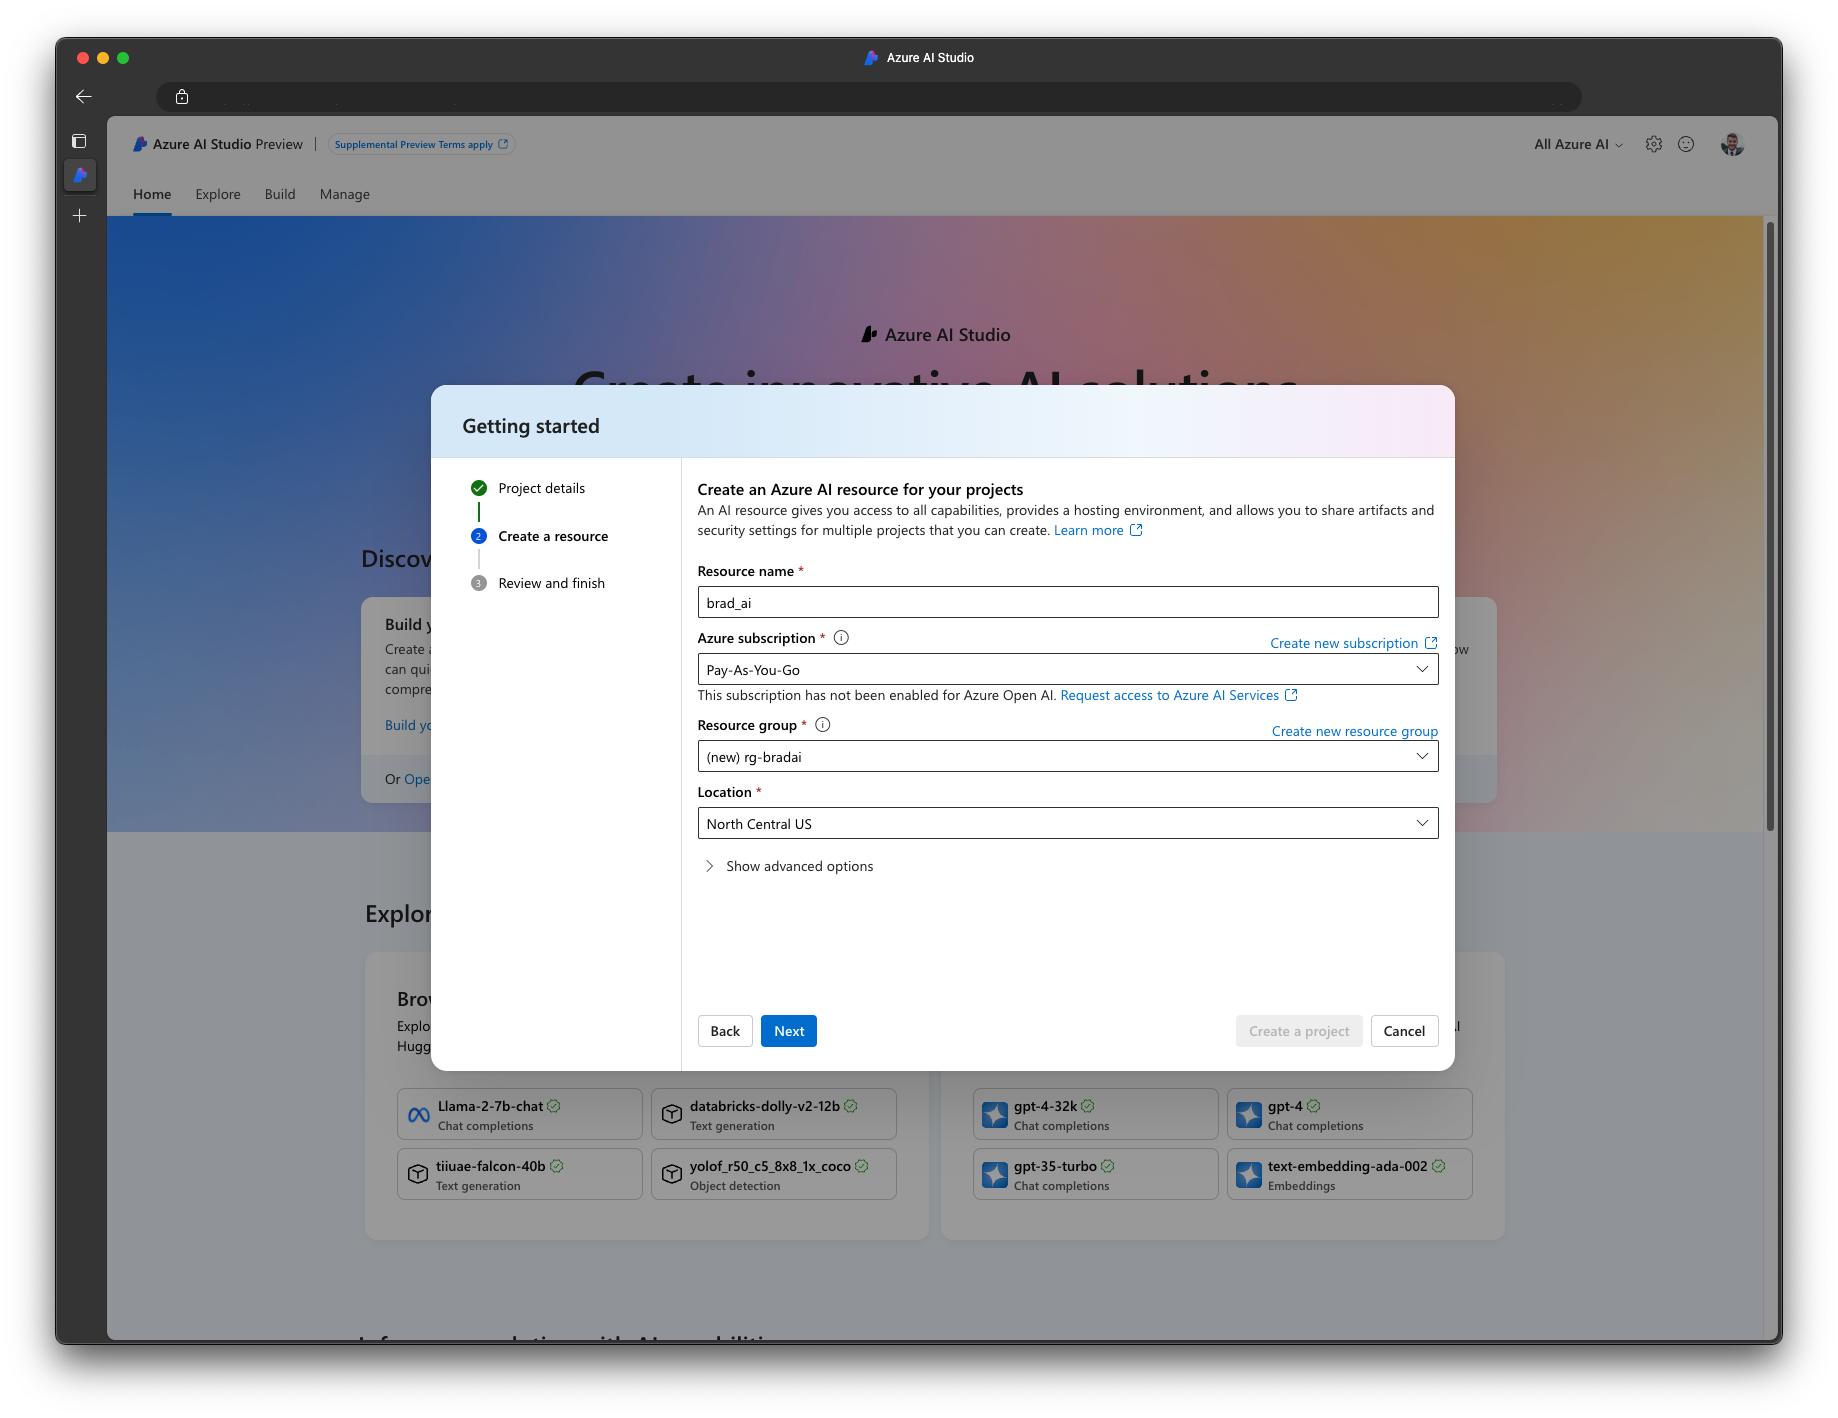Click the browser back arrow
Viewport: 1838px width, 1418px height.
coord(84,96)
